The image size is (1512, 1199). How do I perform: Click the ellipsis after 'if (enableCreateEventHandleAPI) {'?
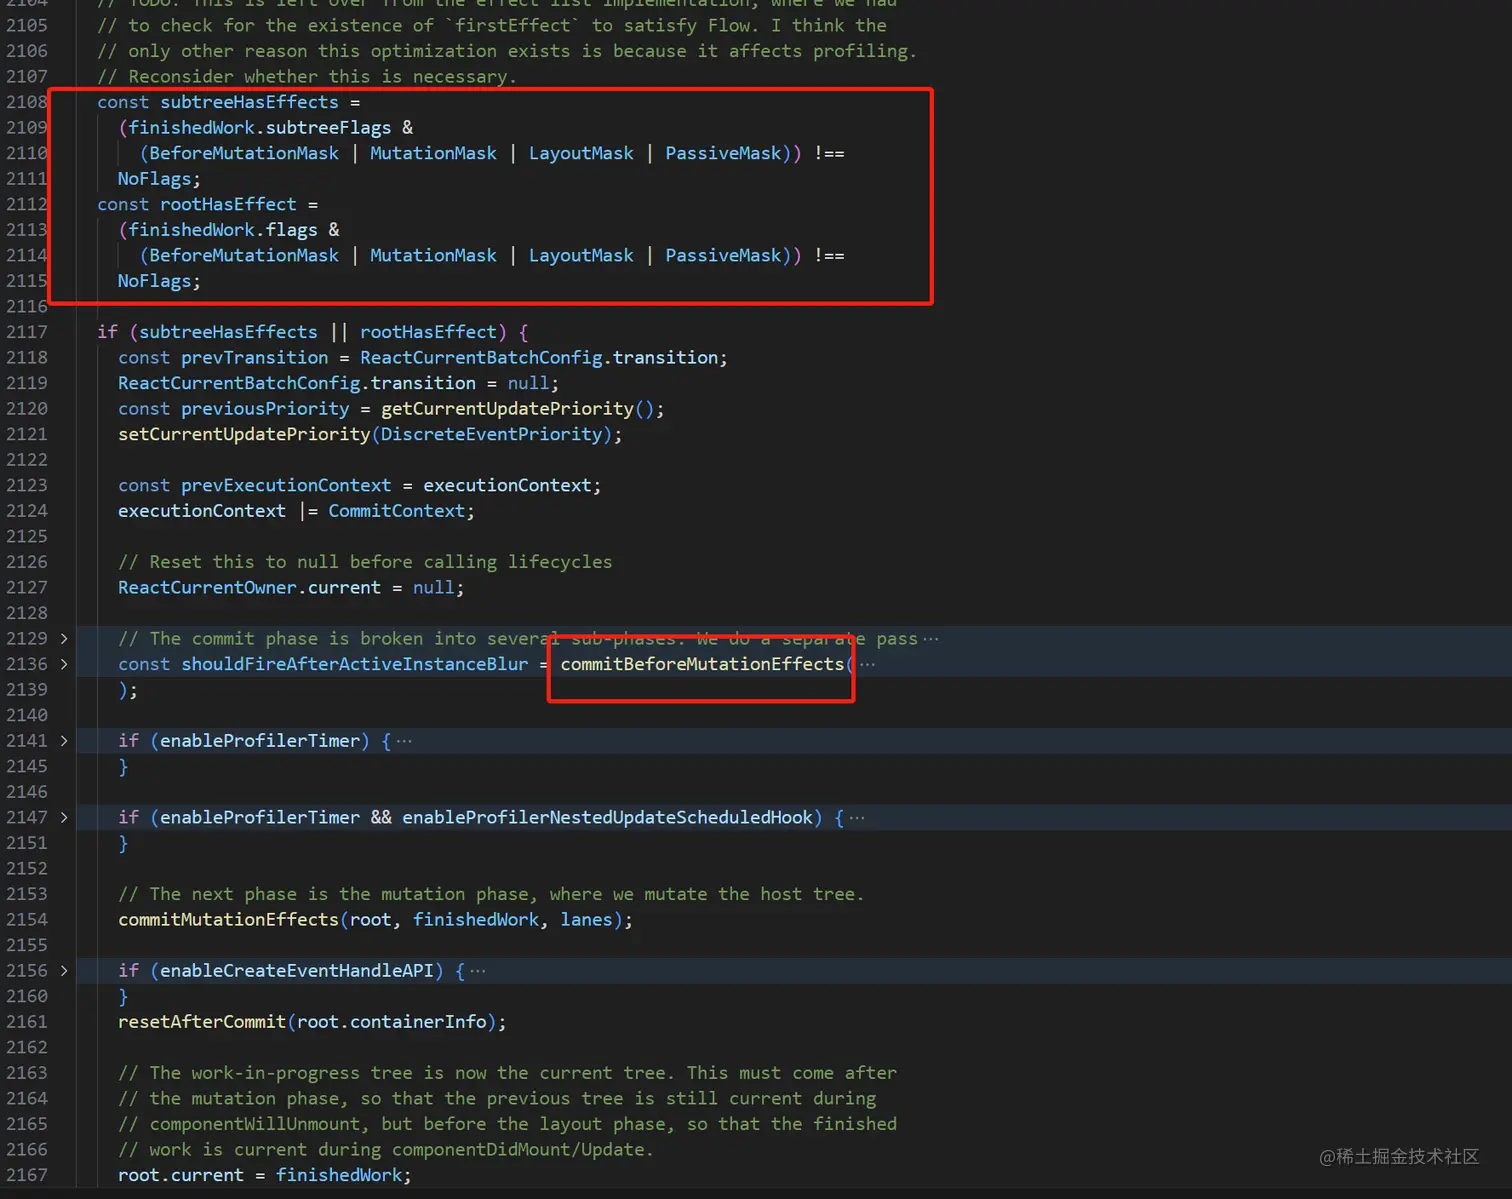click(478, 971)
